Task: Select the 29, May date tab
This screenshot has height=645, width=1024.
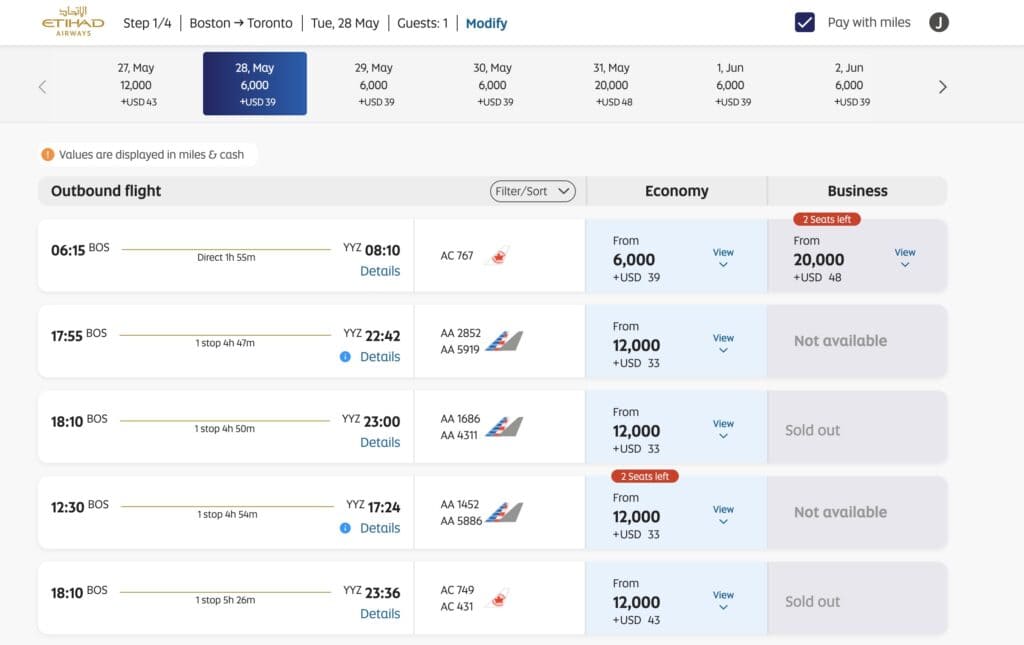Action: click(x=374, y=84)
